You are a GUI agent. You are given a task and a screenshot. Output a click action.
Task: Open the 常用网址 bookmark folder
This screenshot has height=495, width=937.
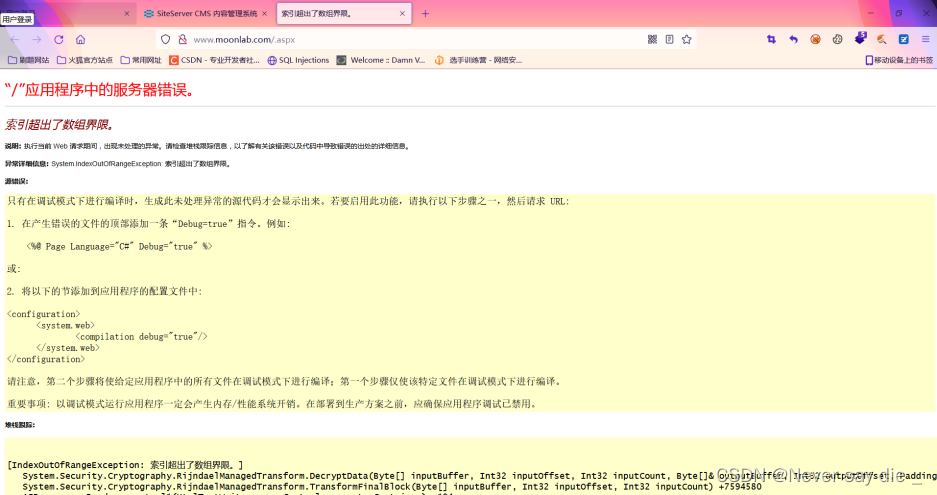pyautogui.click(x=141, y=60)
